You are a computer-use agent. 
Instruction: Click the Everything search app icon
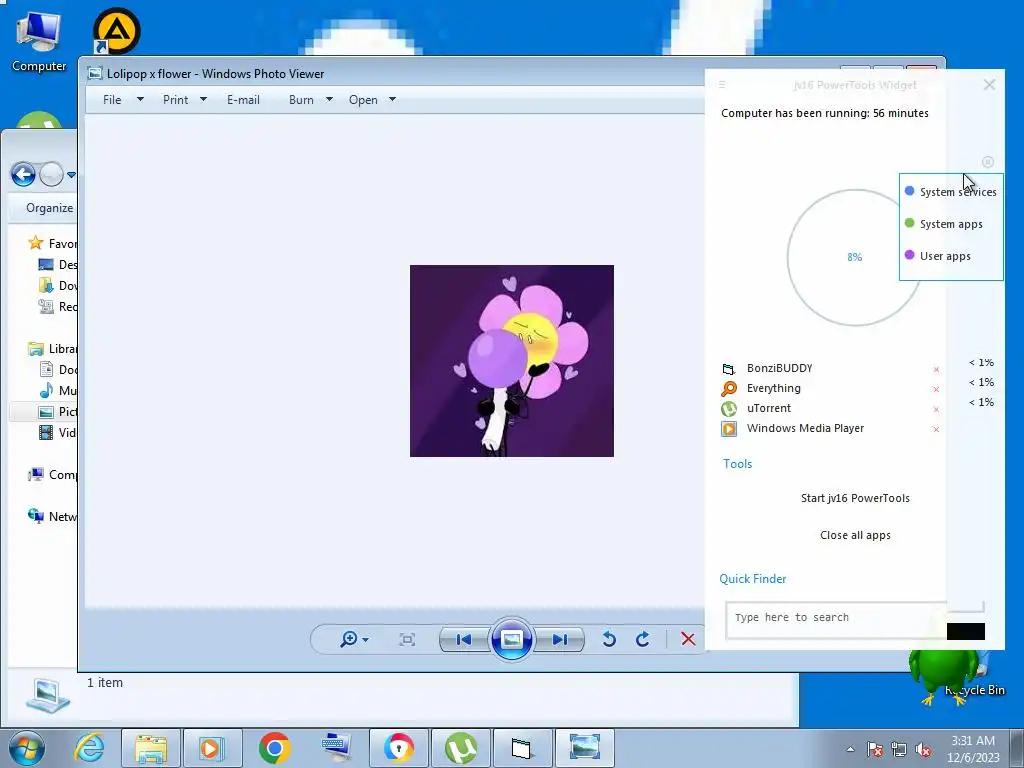coord(729,389)
